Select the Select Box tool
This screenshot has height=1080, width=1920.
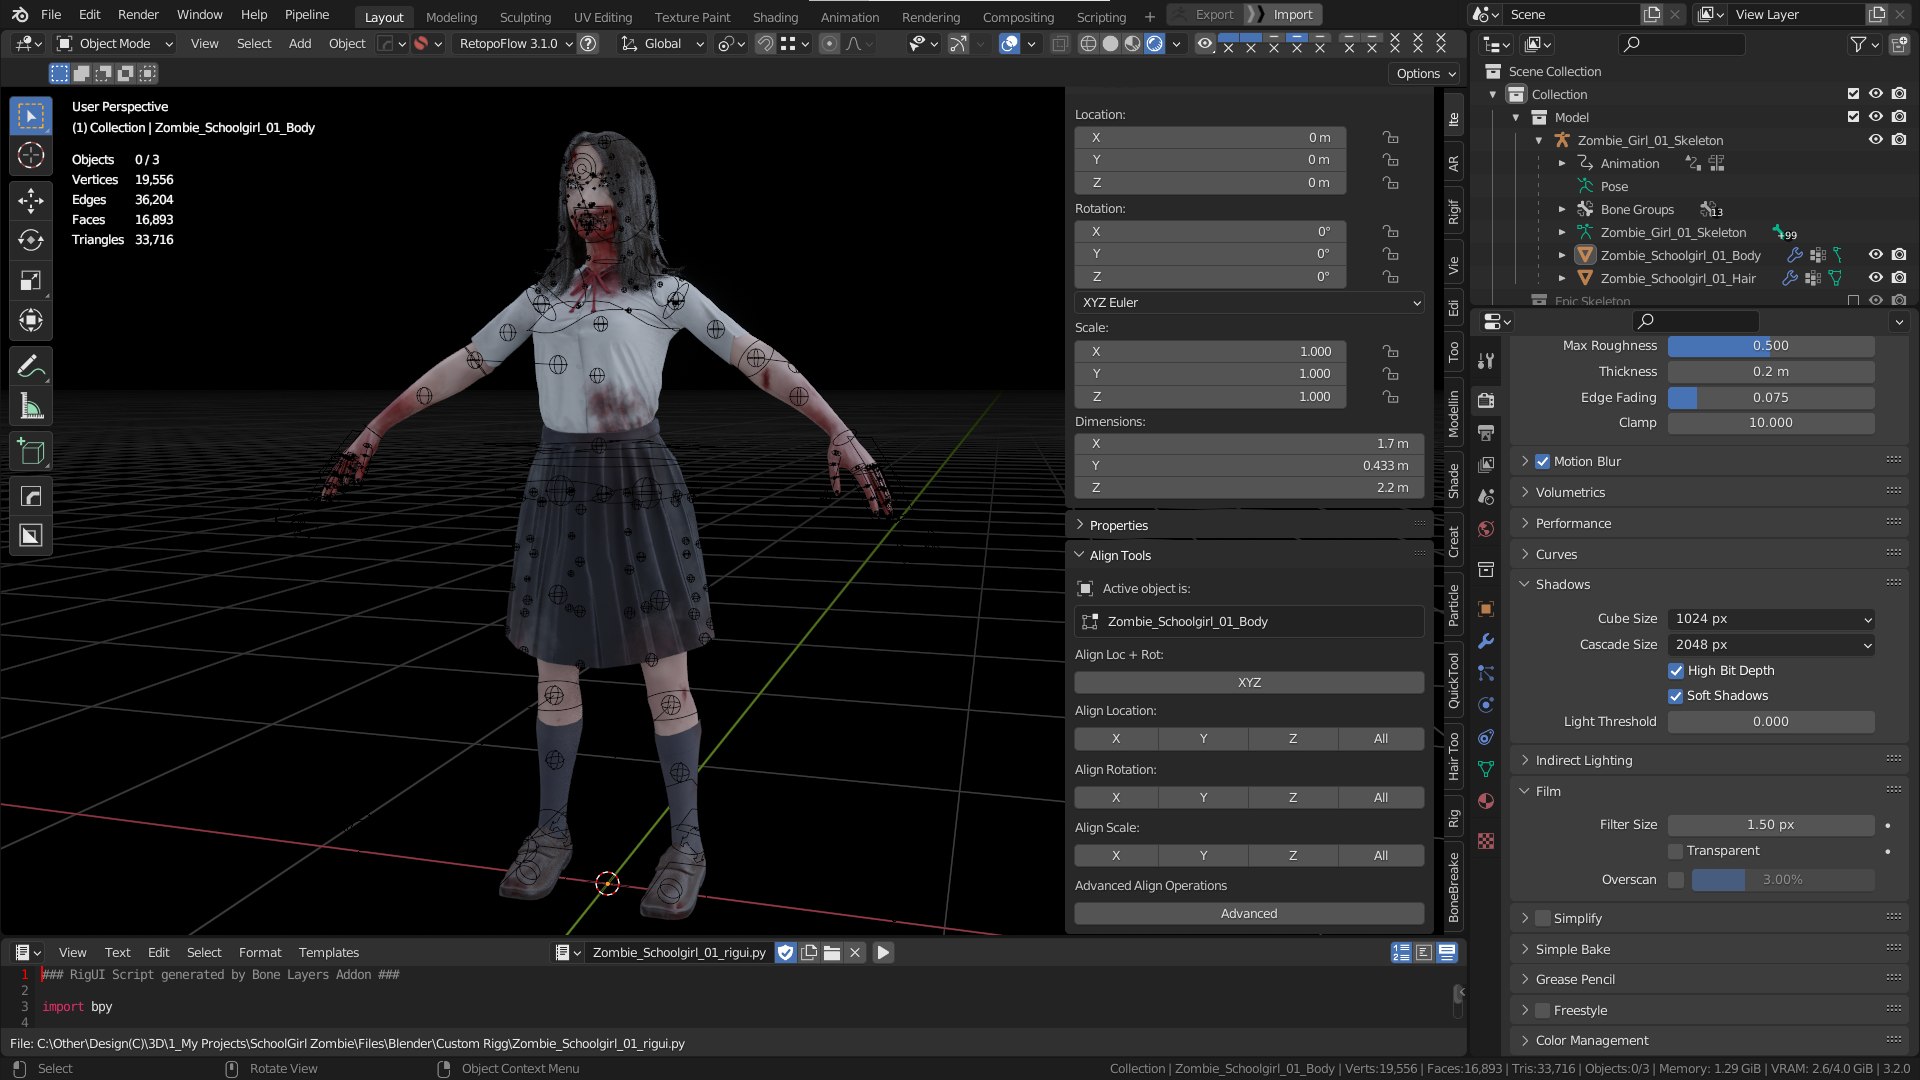[31, 116]
